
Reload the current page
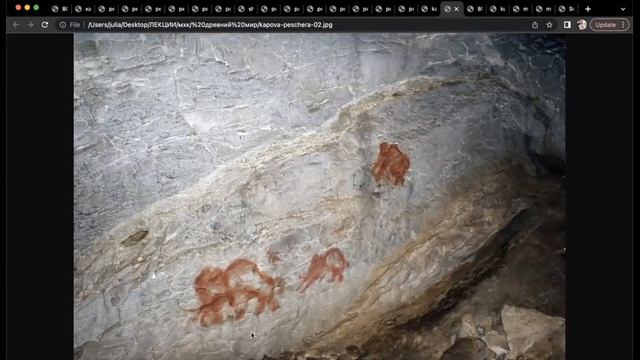(45, 25)
